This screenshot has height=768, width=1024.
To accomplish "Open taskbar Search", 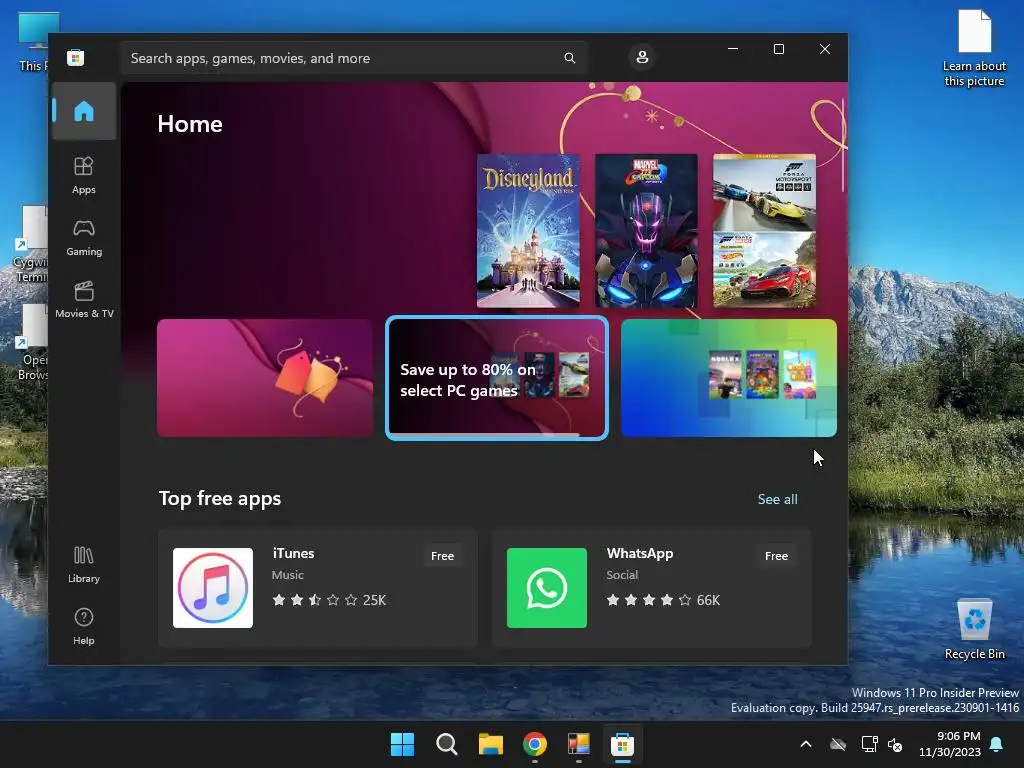I will point(447,744).
